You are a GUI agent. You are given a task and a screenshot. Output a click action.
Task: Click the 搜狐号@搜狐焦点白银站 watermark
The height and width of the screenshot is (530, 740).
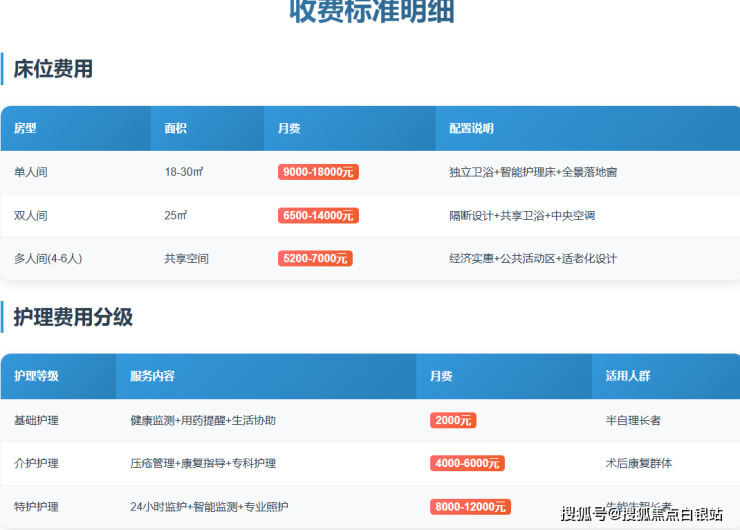[x=642, y=514]
